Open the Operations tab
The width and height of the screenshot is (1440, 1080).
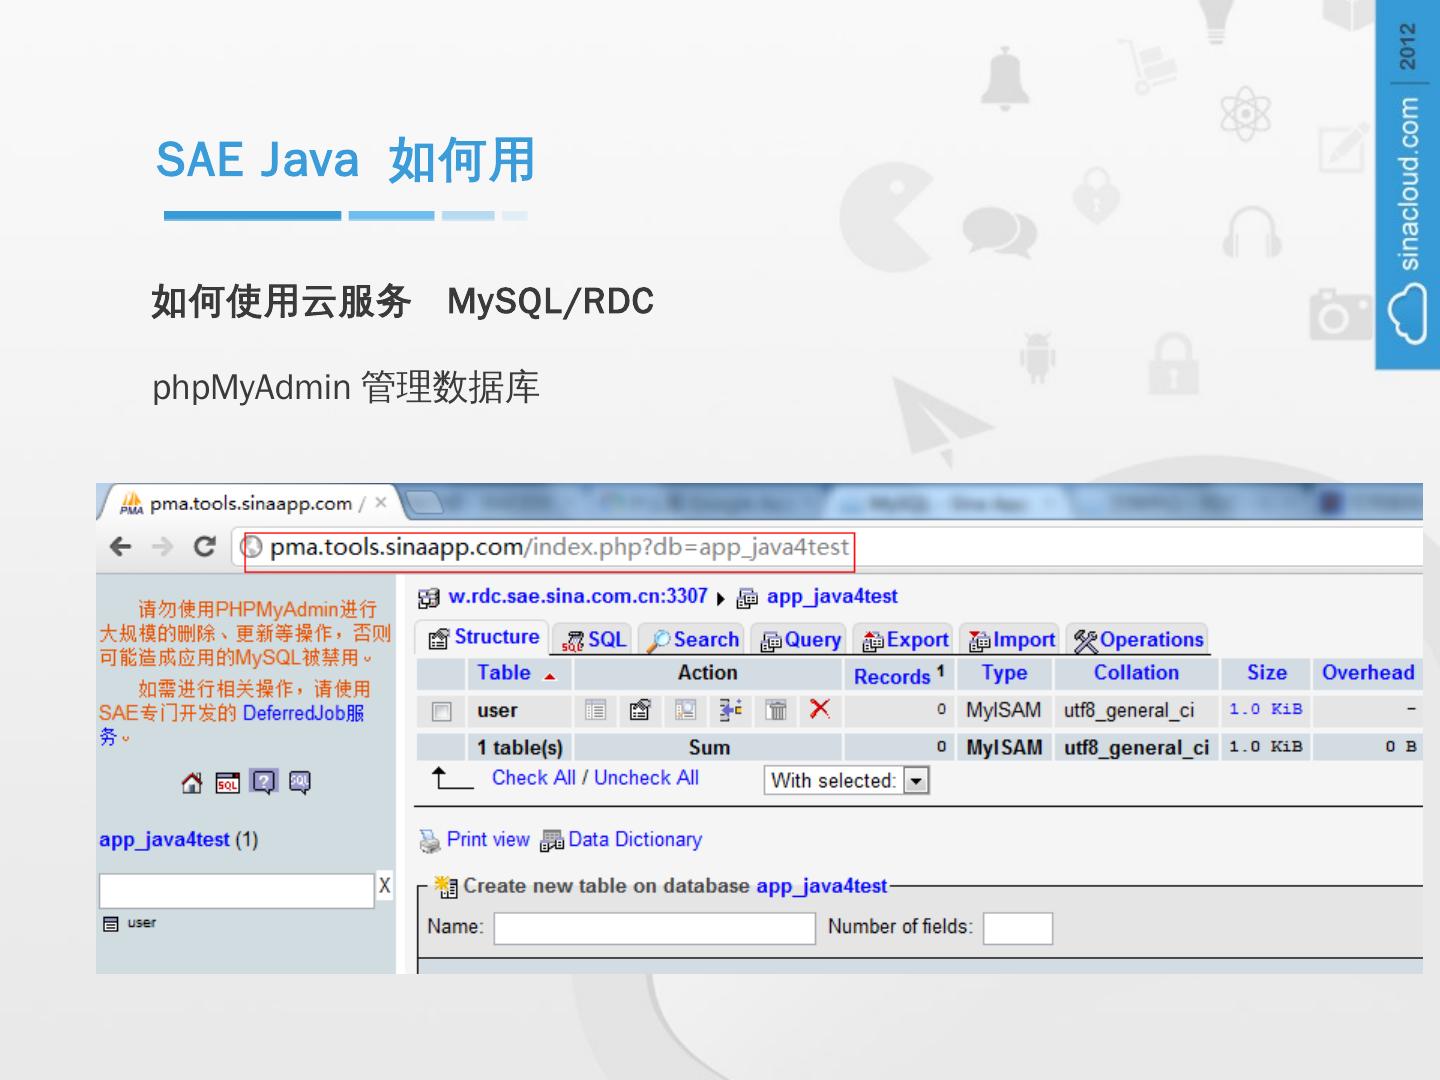click(1138, 640)
